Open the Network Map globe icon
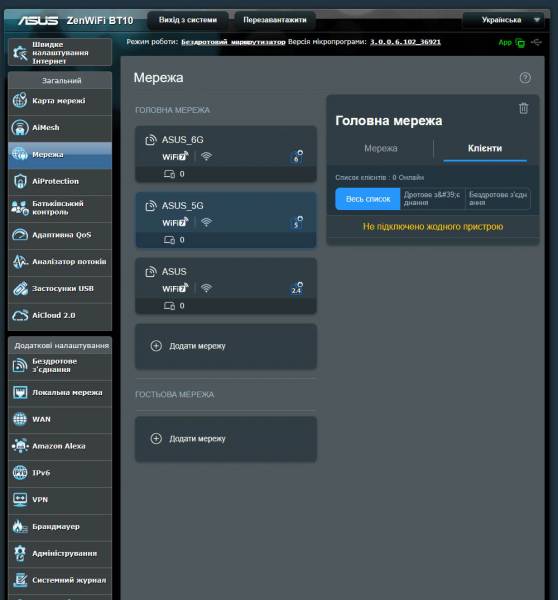Viewport: 558px width, 600px height. 20,101
